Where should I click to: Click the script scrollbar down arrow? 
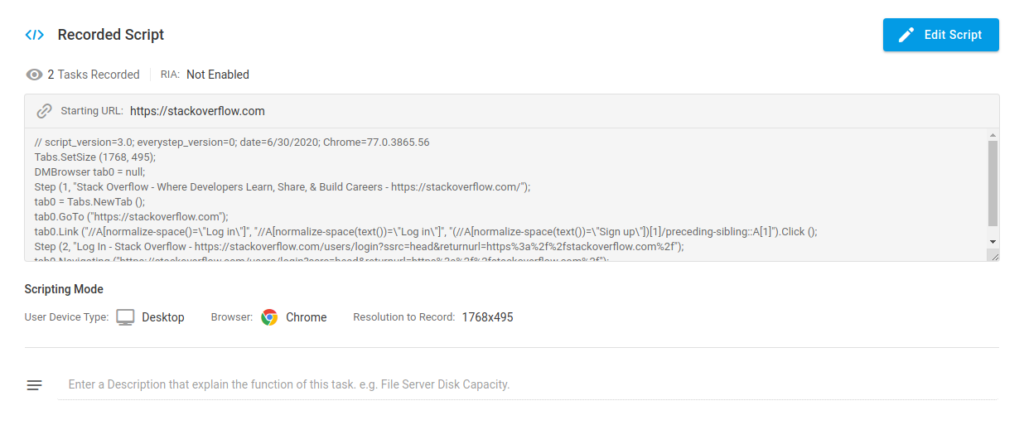(992, 242)
